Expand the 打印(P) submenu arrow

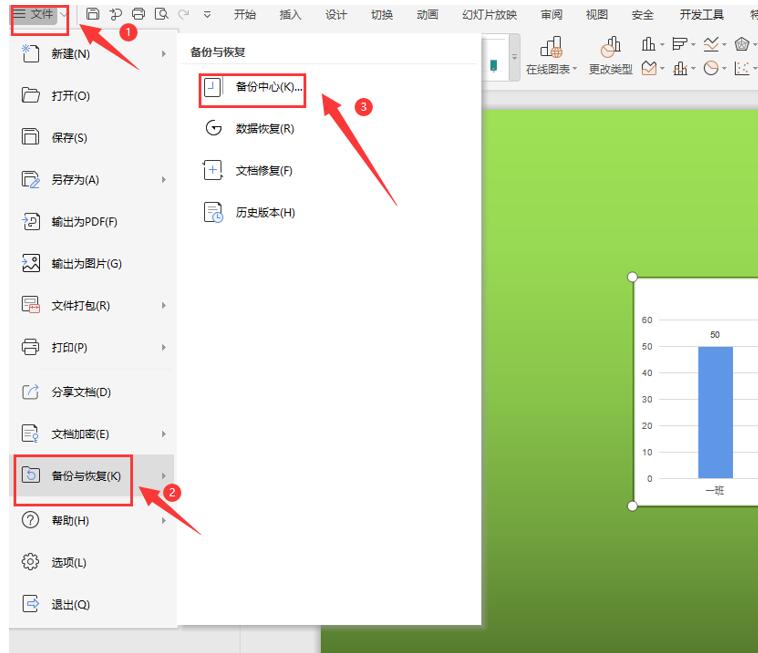(x=163, y=348)
